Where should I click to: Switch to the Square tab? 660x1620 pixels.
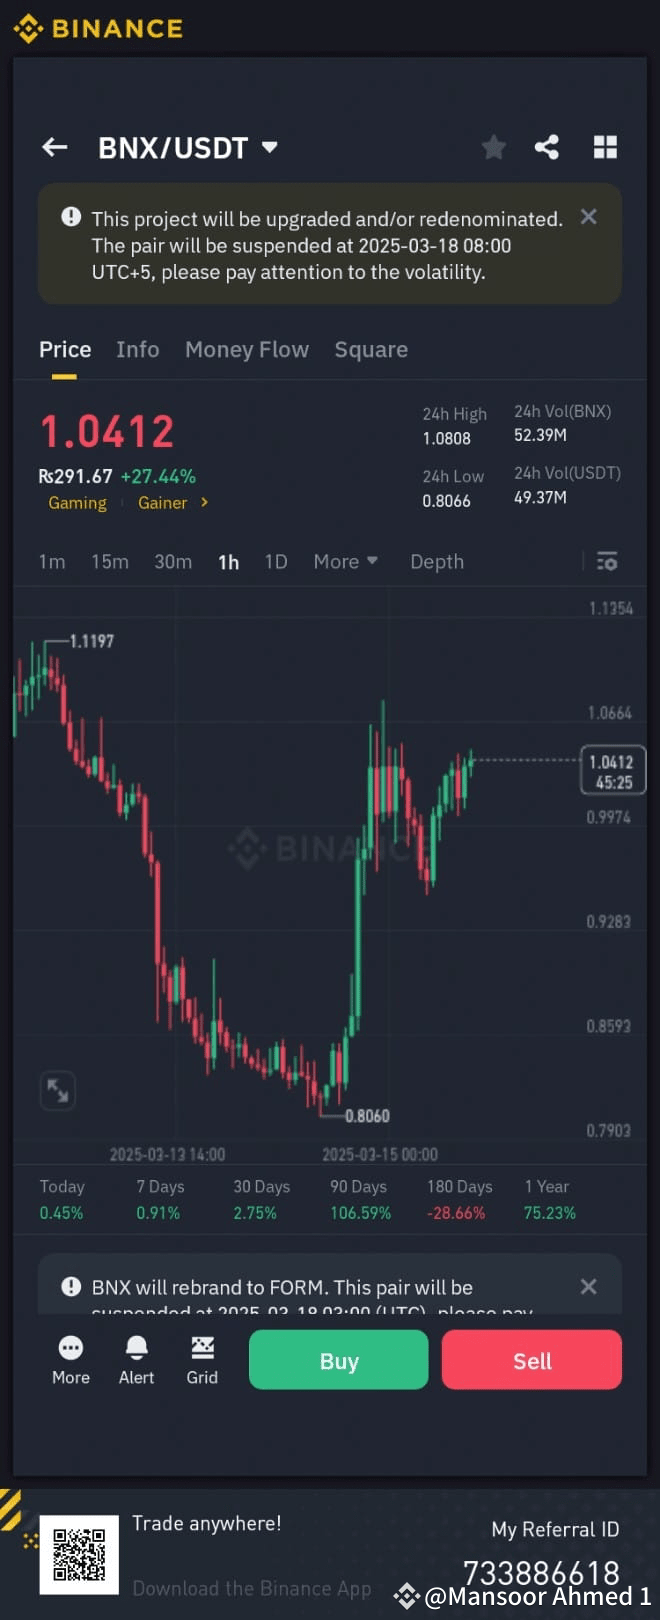[371, 349]
